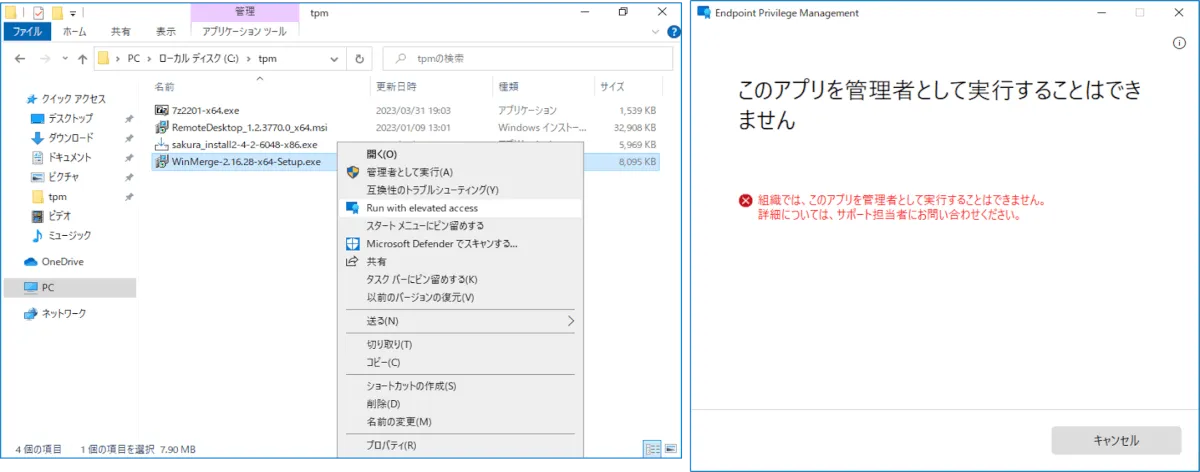The image size is (1200, 472).
Task: Open the ファイル tab
Action: point(26,31)
